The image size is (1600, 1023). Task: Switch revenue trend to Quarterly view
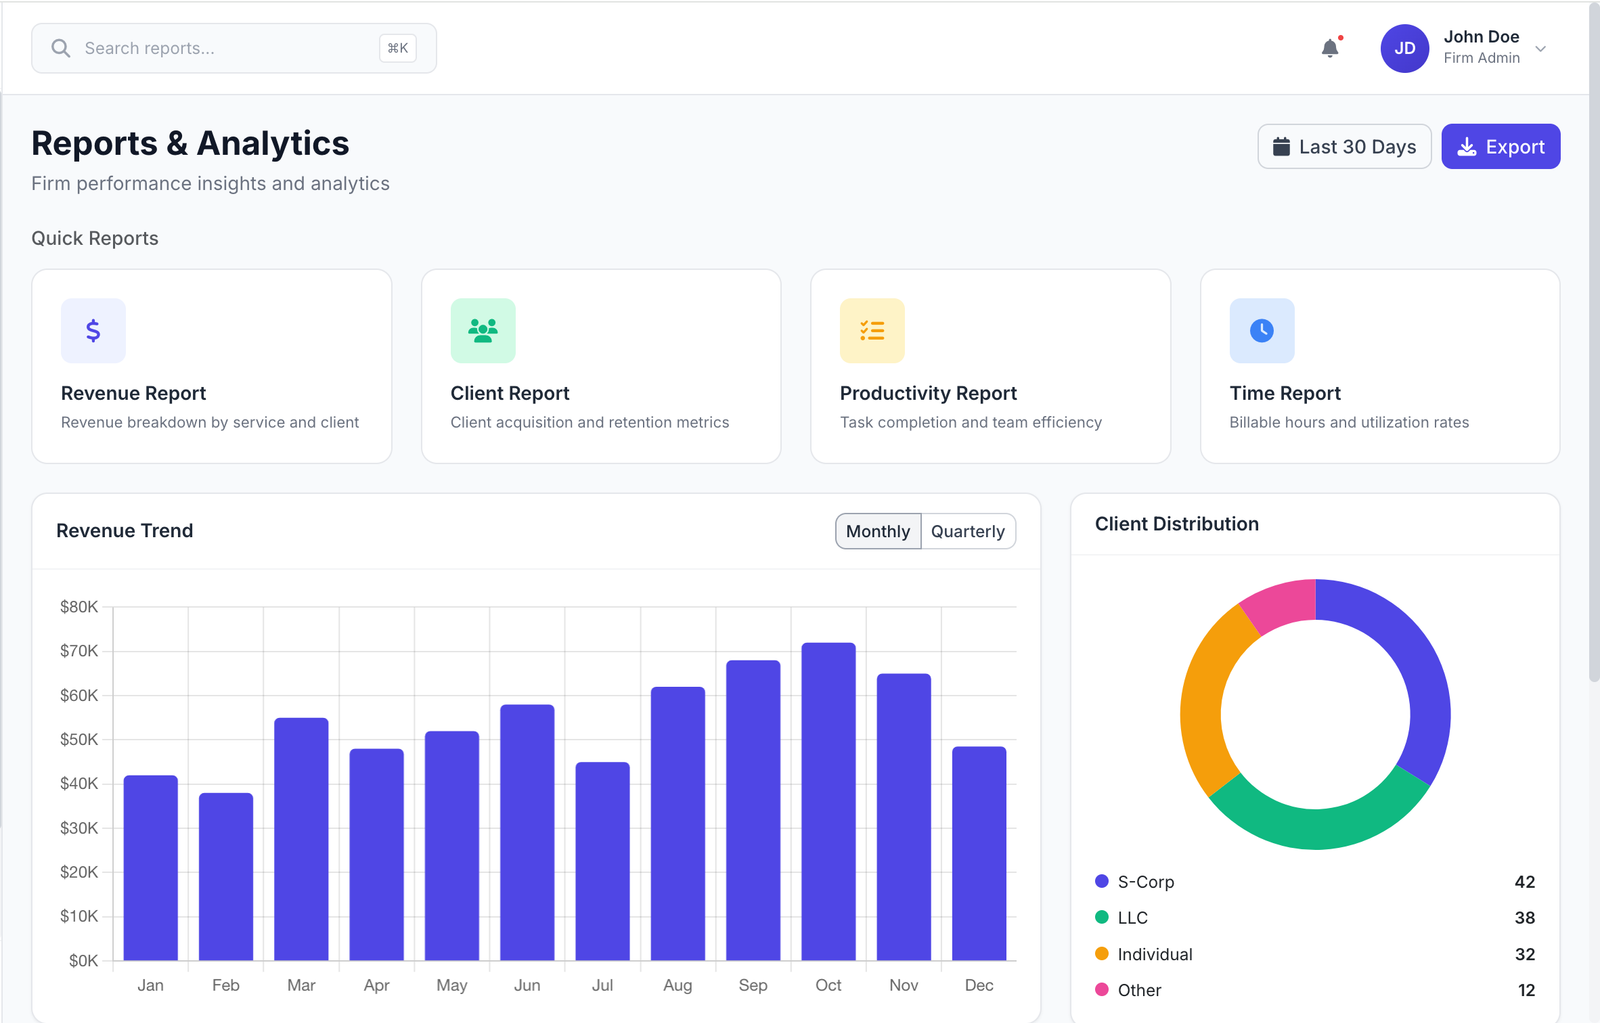[x=967, y=531]
